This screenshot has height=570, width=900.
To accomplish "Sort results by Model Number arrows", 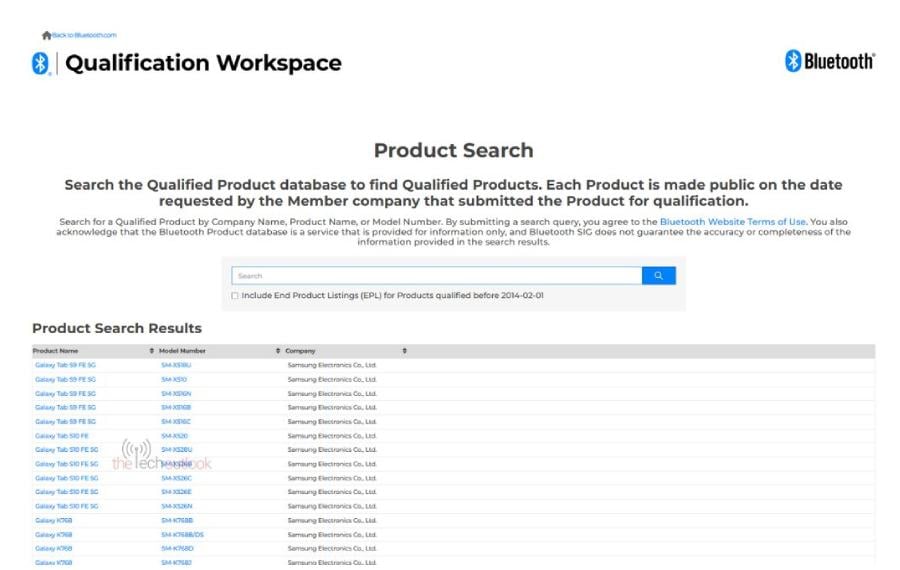I will [x=278, y=351].
